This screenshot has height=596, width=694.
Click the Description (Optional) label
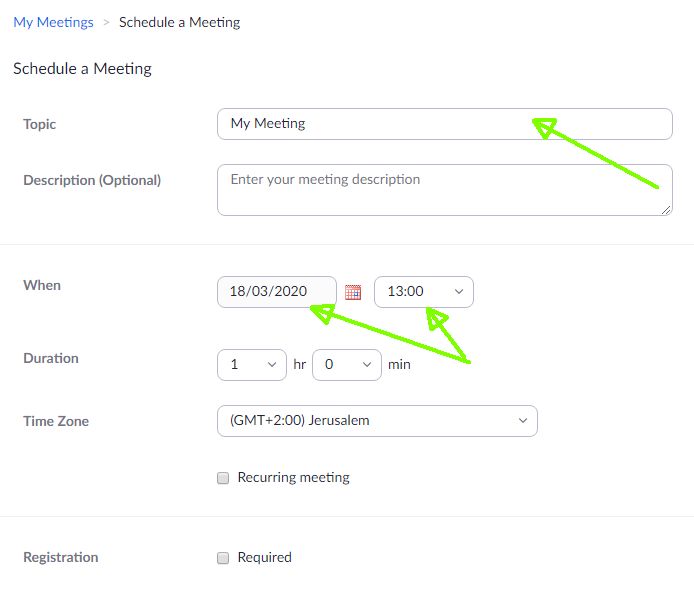(x=92, y=181)
